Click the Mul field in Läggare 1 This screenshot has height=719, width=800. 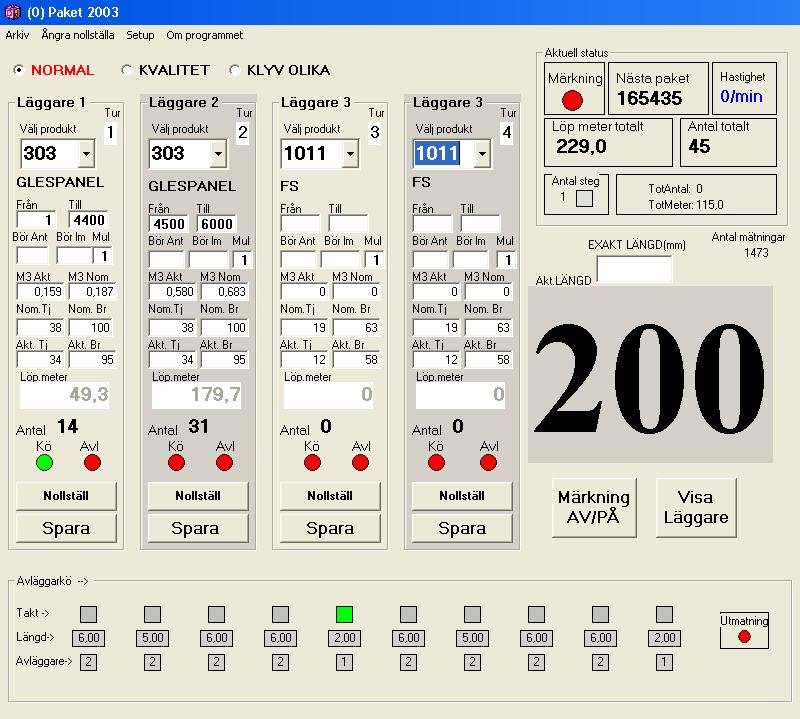point(103,256)
